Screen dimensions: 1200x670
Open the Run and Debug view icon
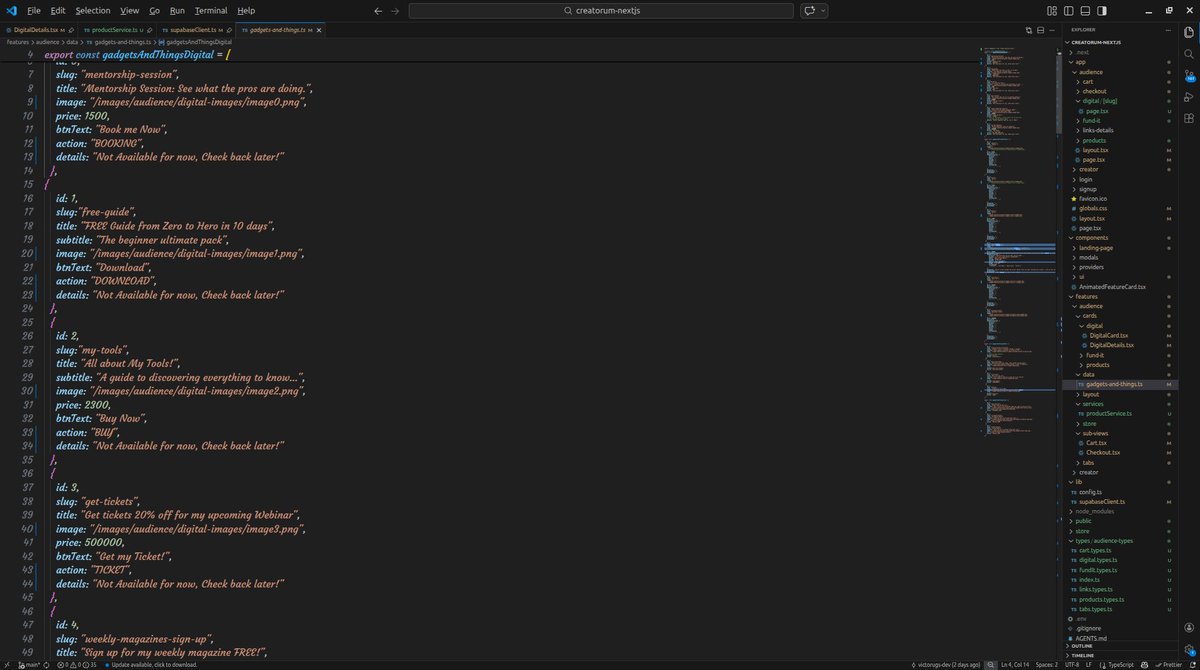1189,97
